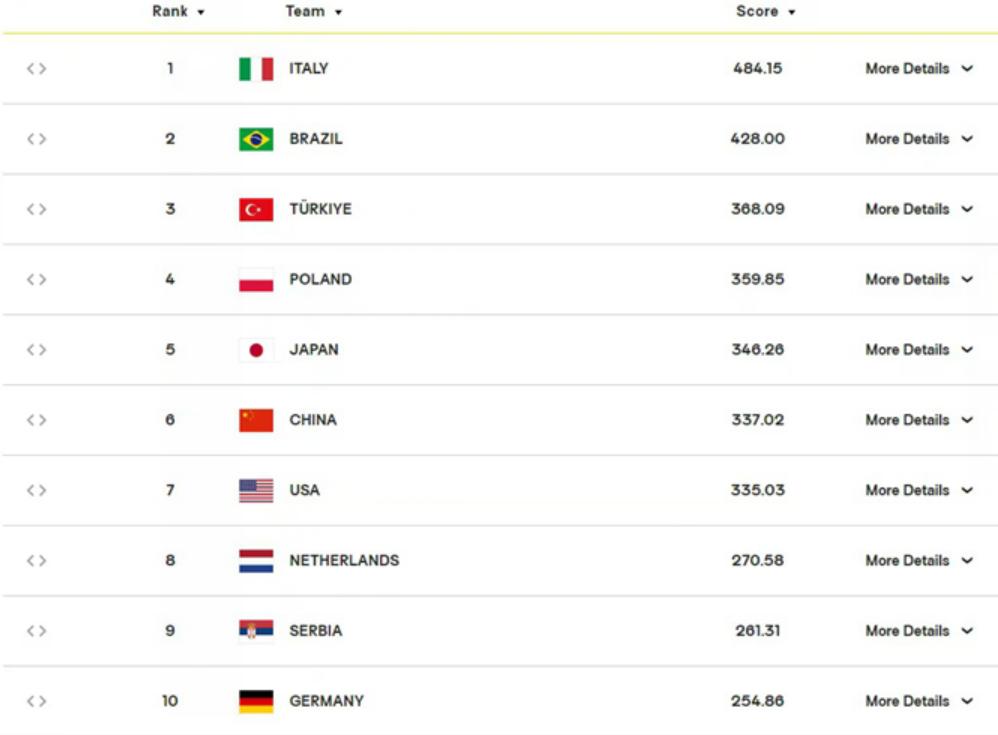This screenshot has height=735, width=998.
Task: Click the Italy flag icon
Action: 256,69
